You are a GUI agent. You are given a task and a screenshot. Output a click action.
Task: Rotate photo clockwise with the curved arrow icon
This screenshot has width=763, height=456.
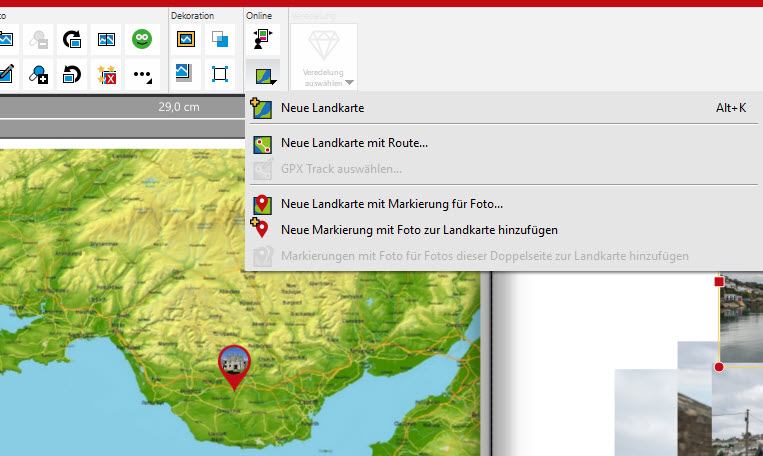point(72,39)
